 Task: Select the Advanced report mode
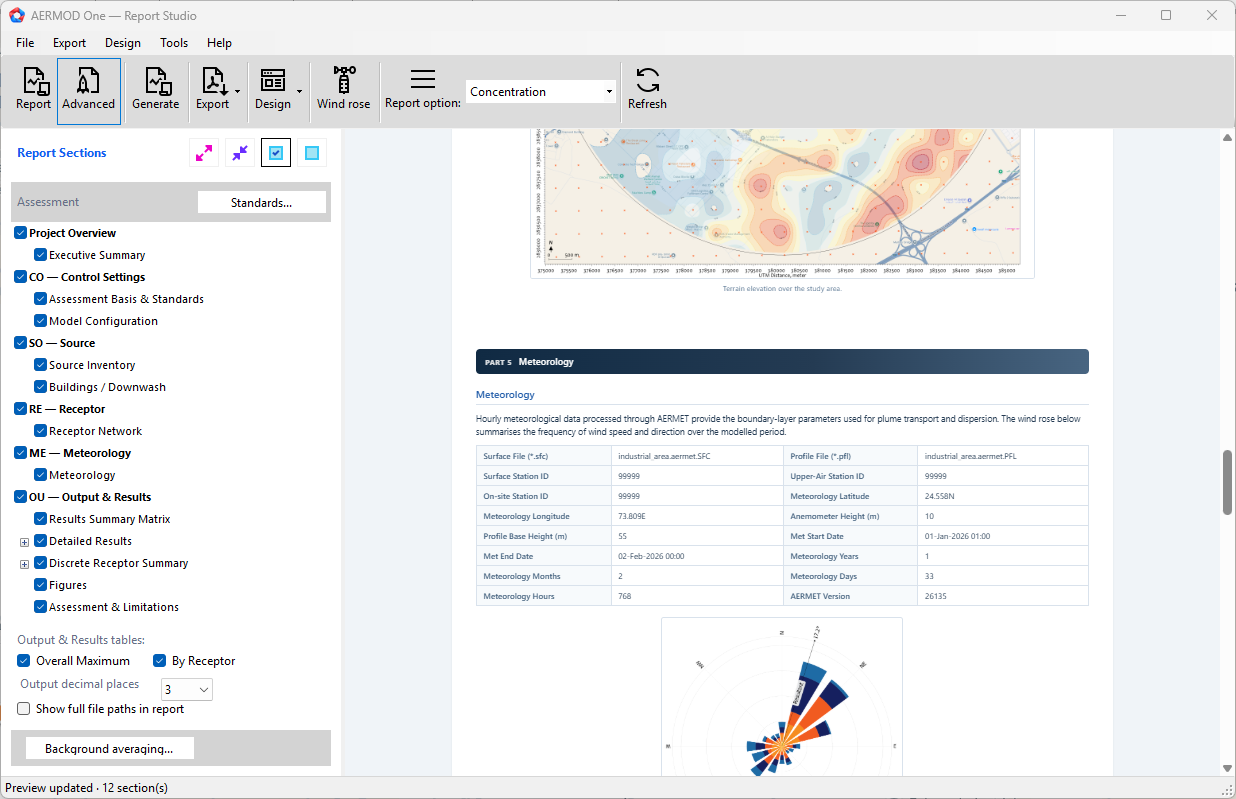(88, 90)
